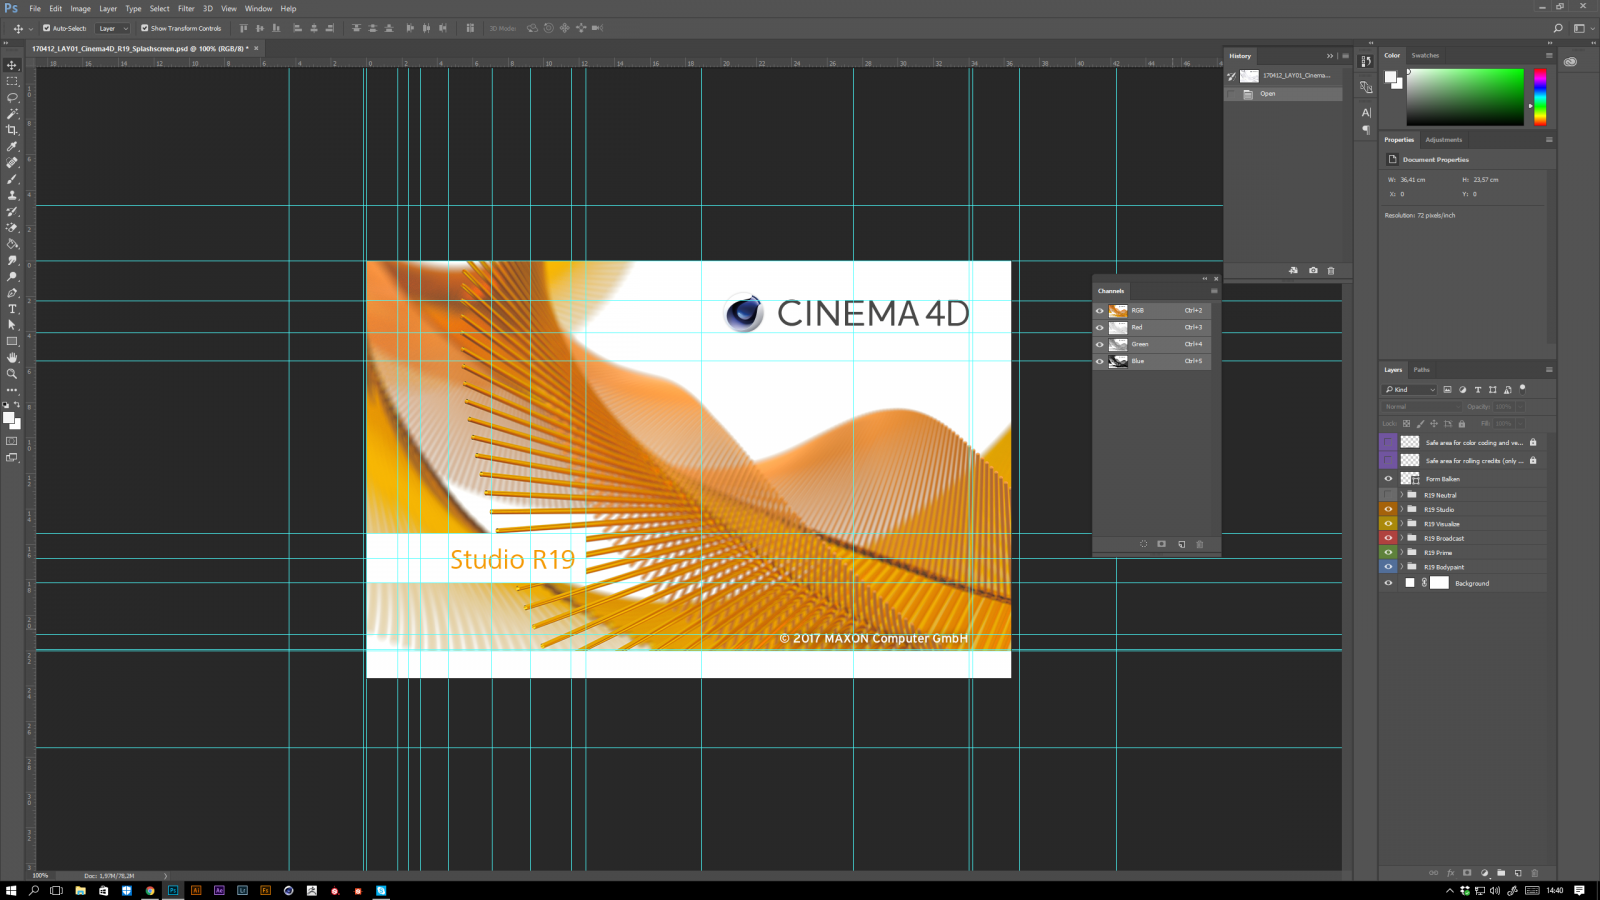Select the Rectangular Marquee tool

click(x=12, y=81)
